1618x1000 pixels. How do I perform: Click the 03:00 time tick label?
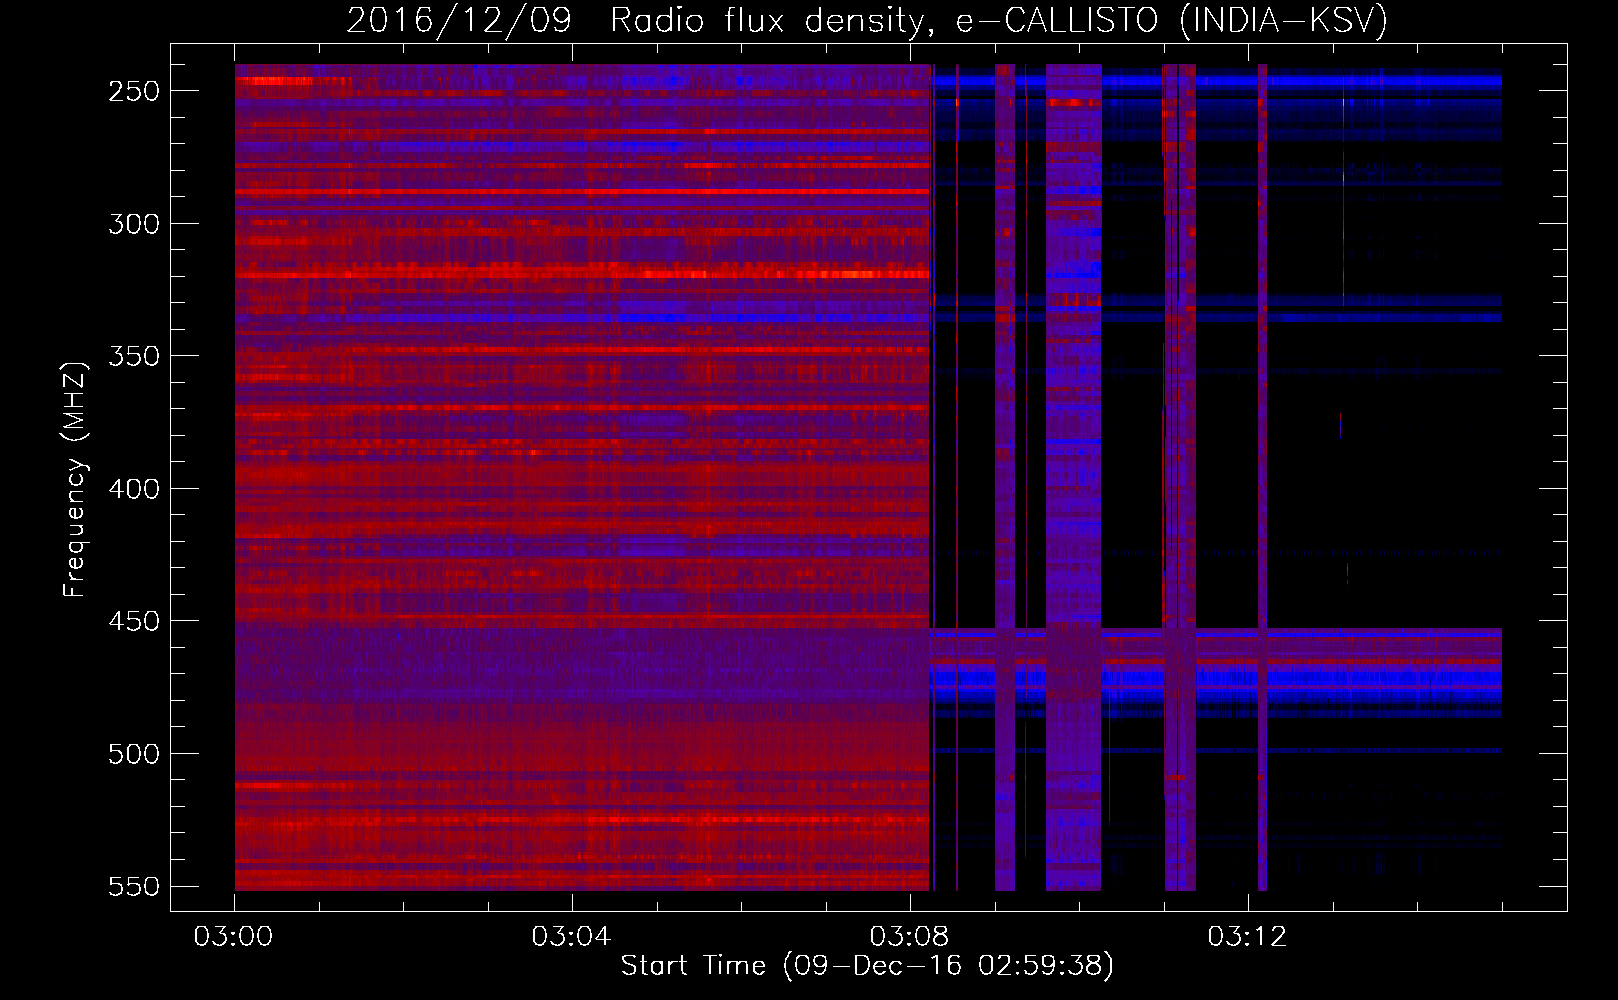[233, 937]
